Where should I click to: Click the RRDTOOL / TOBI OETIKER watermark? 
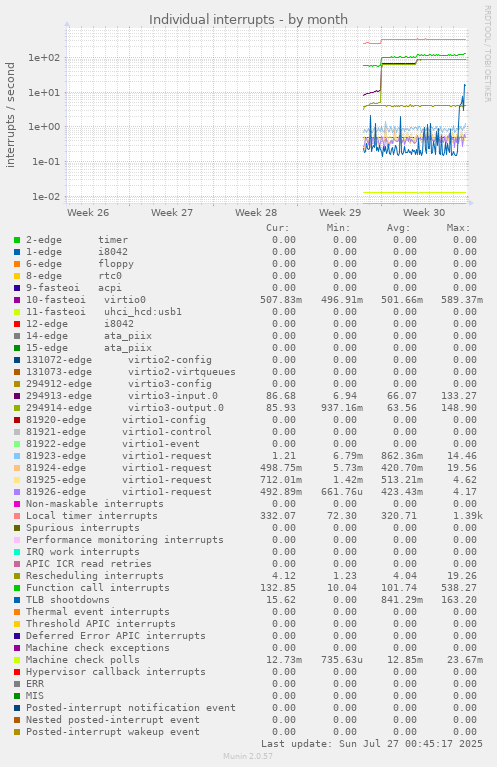[488, 54]
